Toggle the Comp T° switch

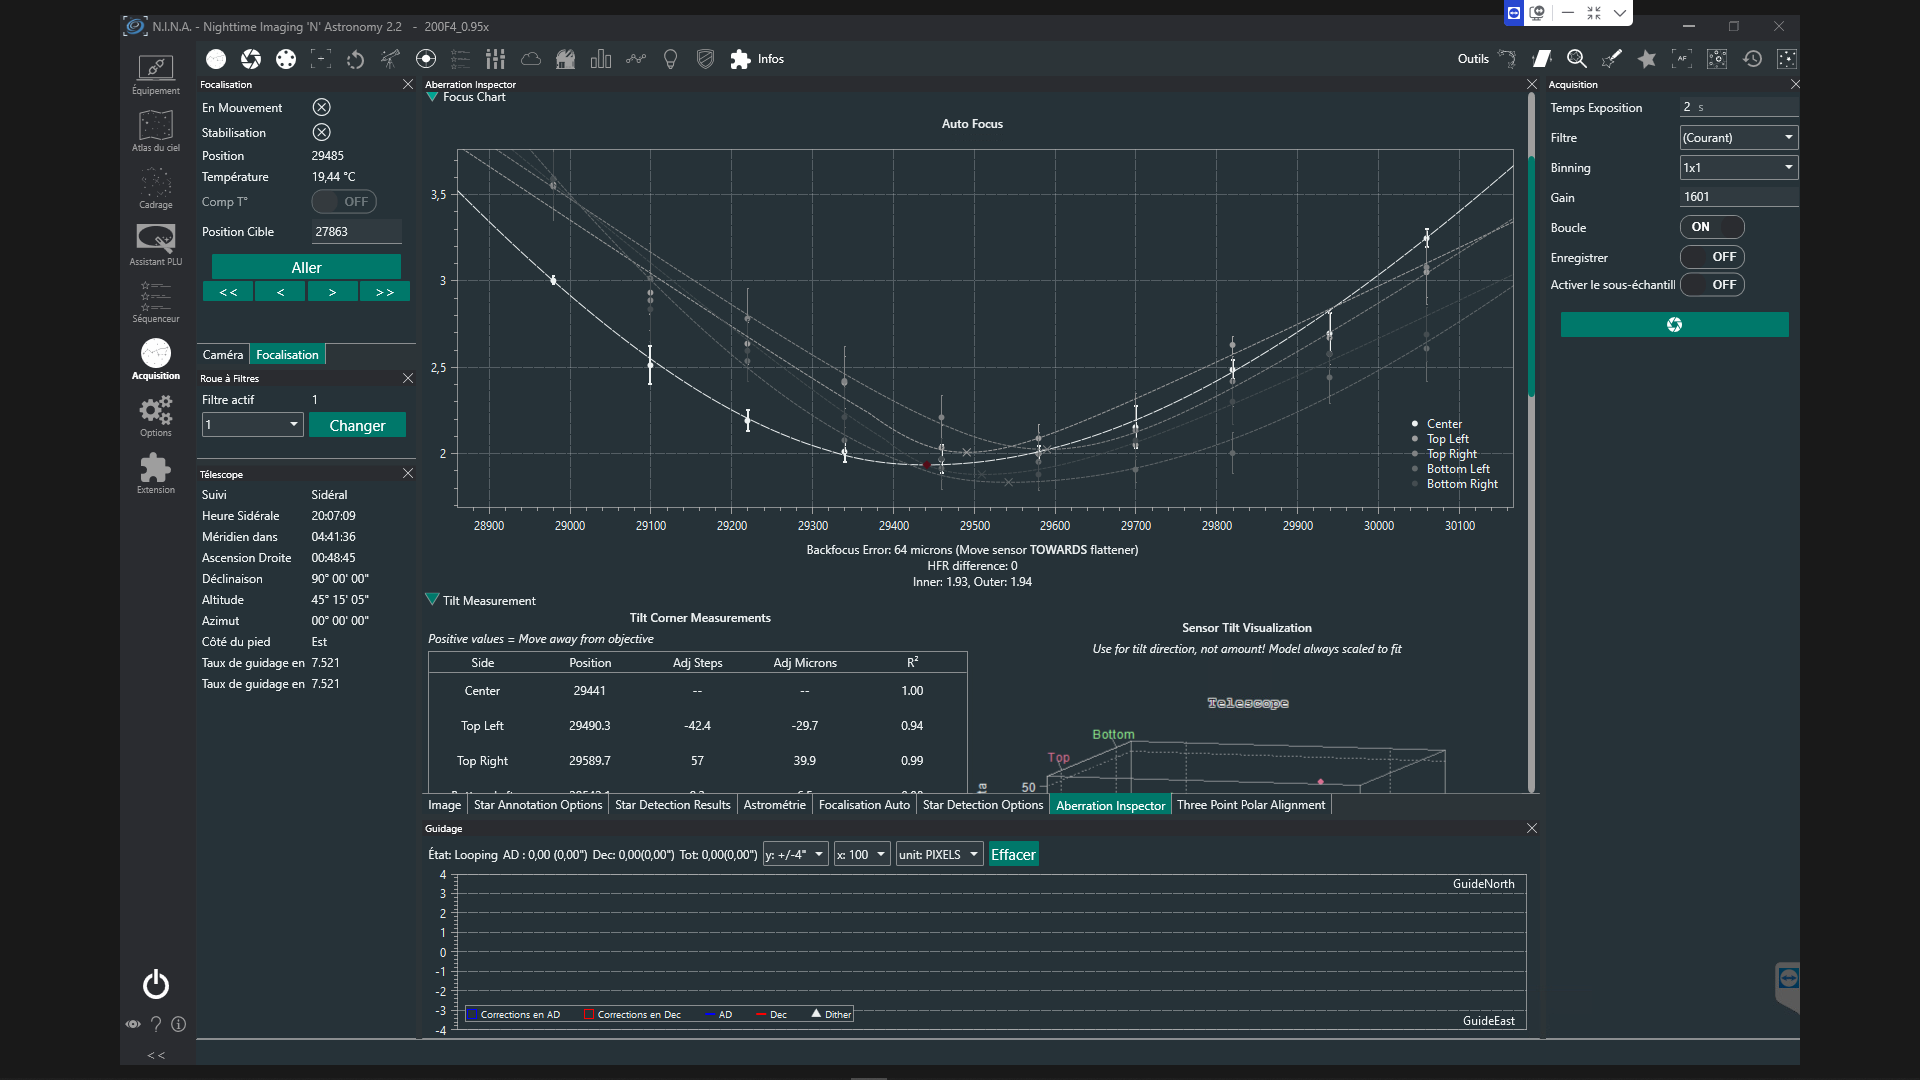click(x=344, y=202)
